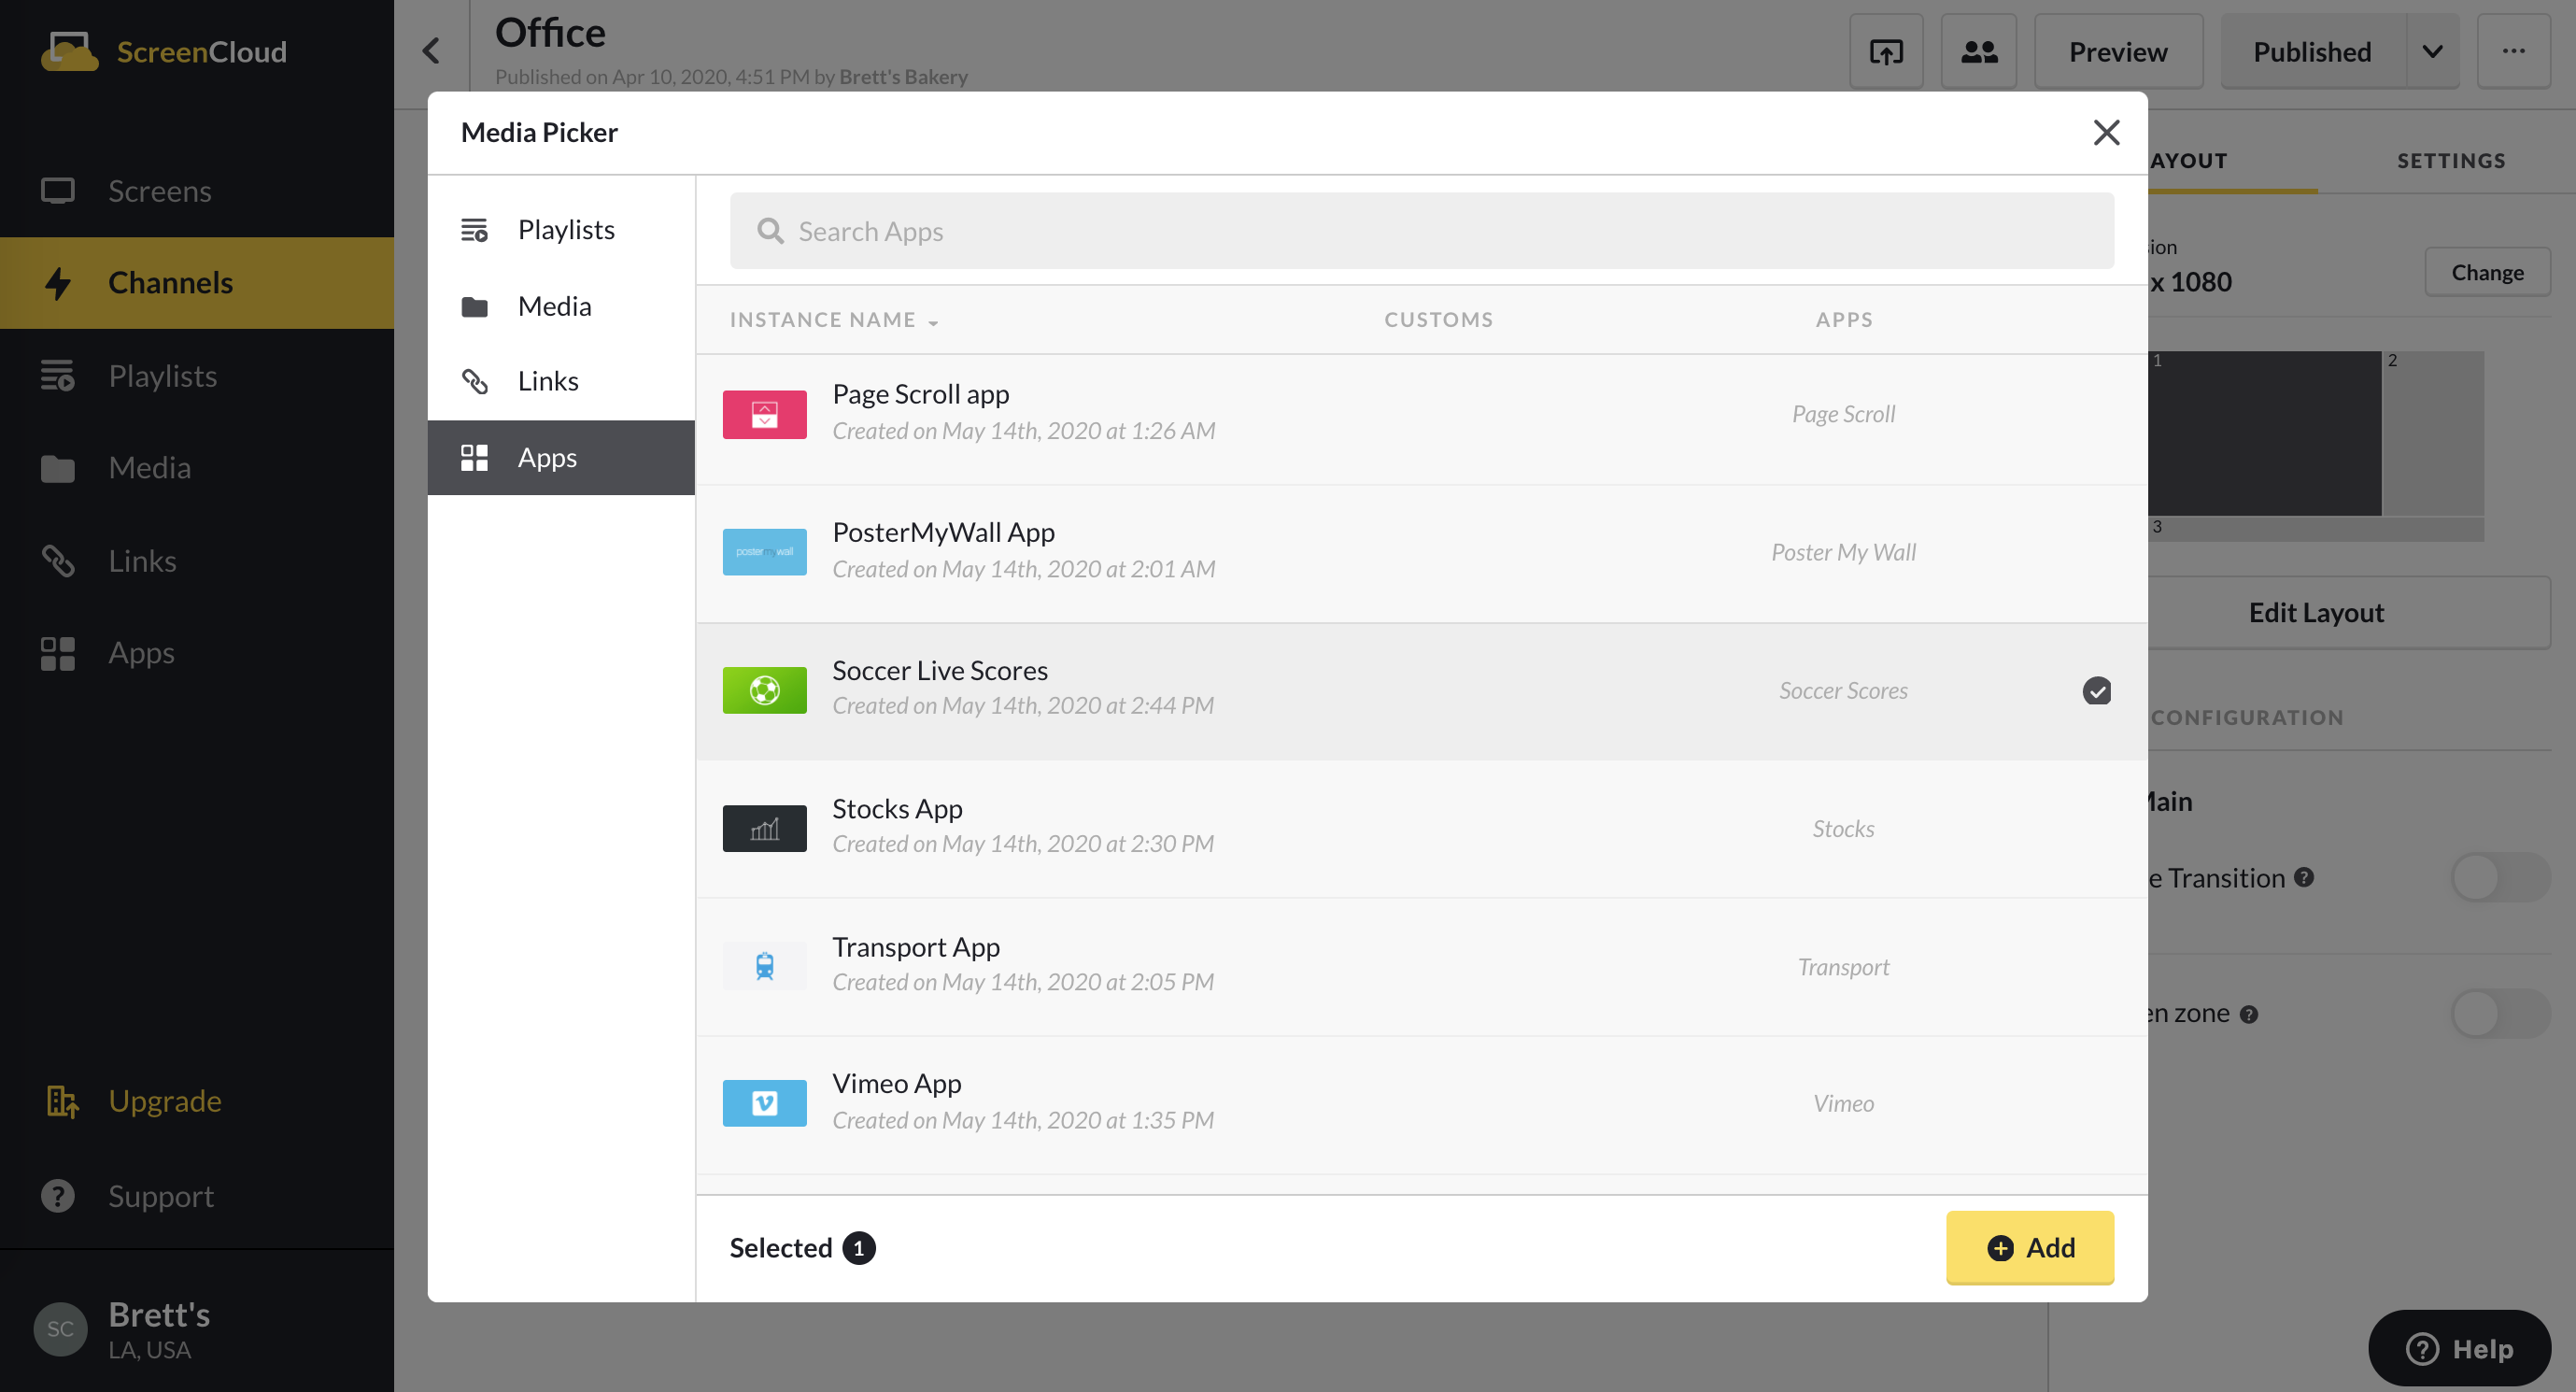Viewport: 2576px width, 1392px height.
Task: Uncheck the Soccer Live Scores selection checkmark
Action: [x=2096, y=690]
